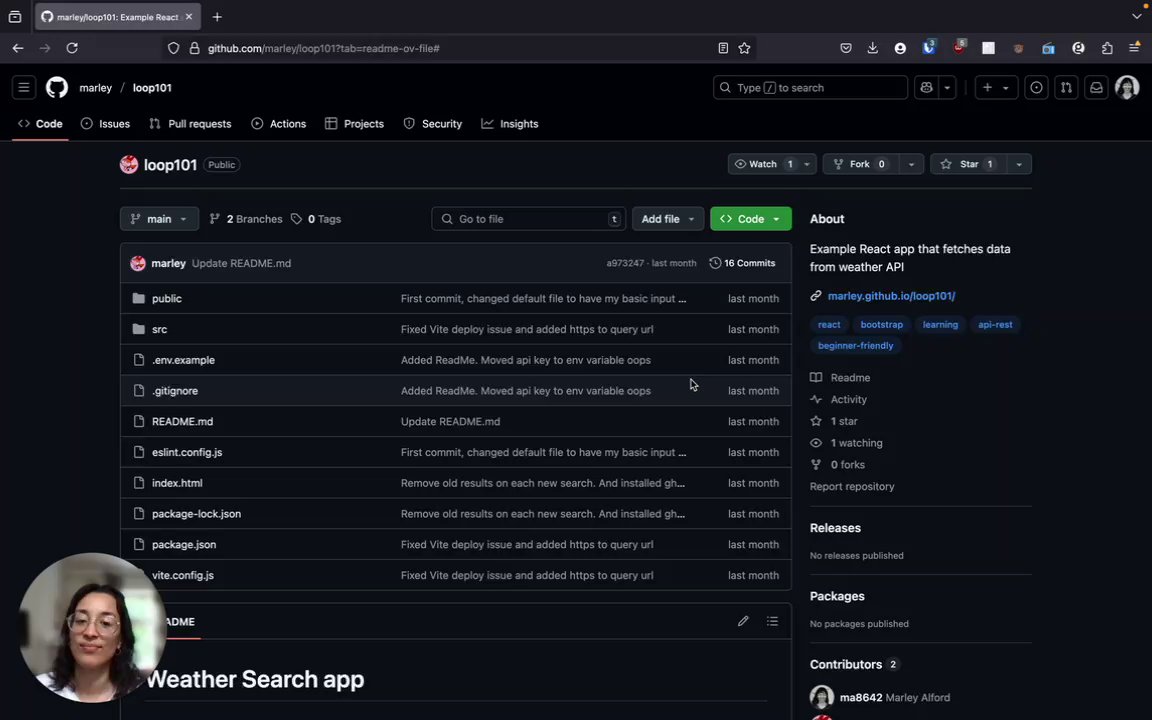Click the Go to file search field
The height and width of the screenshot is (720, 1152).
[528, 219]
